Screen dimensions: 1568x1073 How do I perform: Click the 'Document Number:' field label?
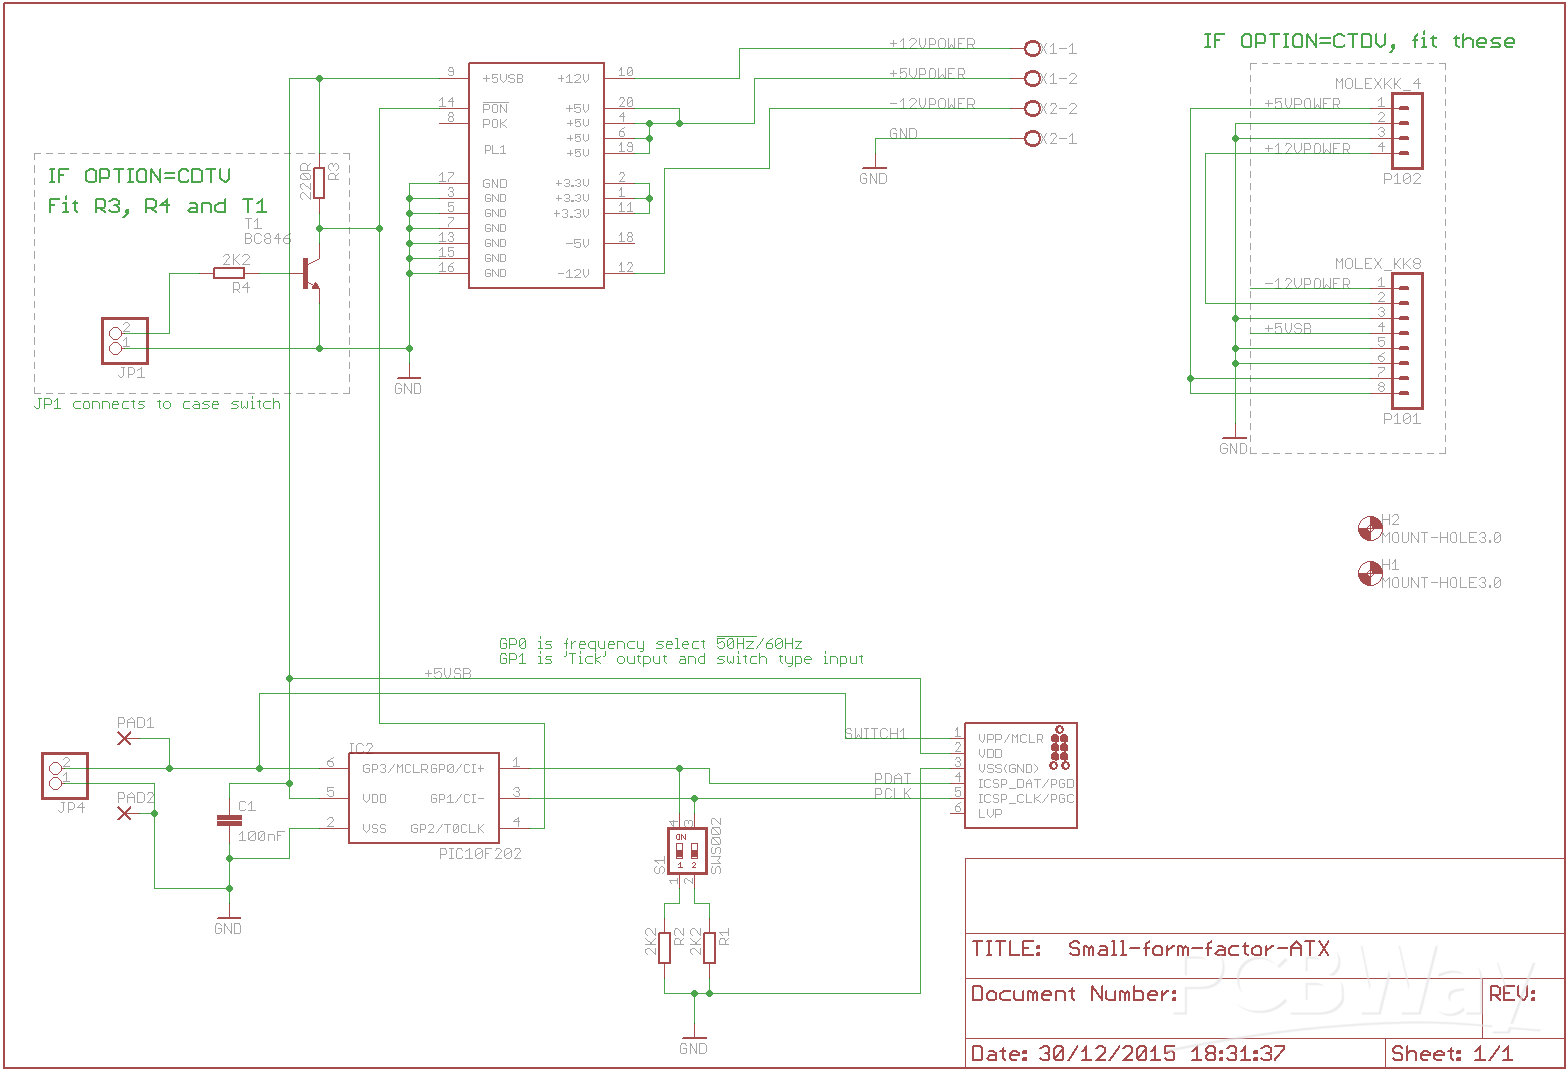(x=1076, y=993)
